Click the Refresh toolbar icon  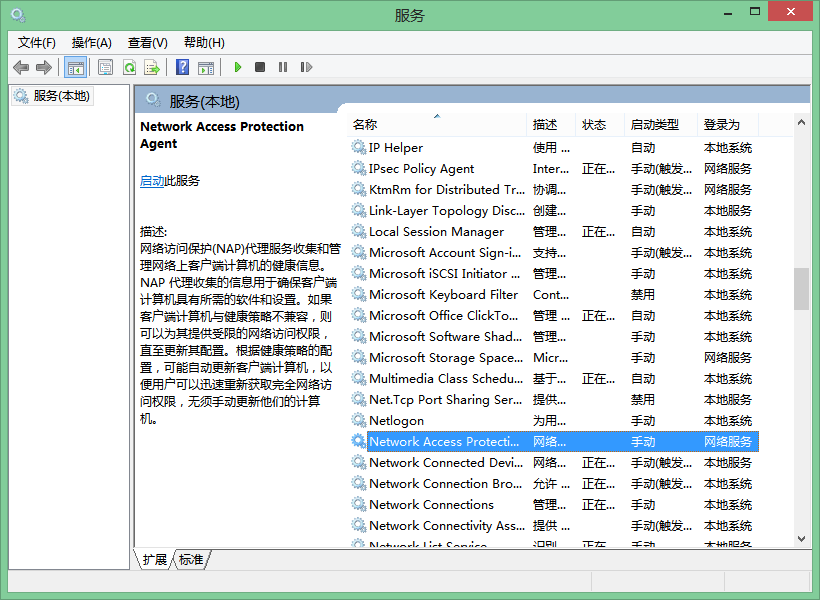(129, 67)
